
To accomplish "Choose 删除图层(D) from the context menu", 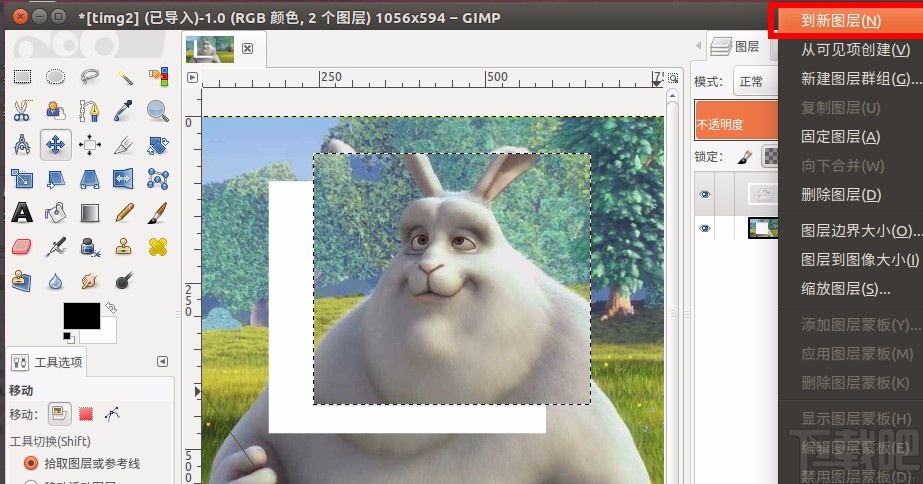I will [x=841, y=195].
